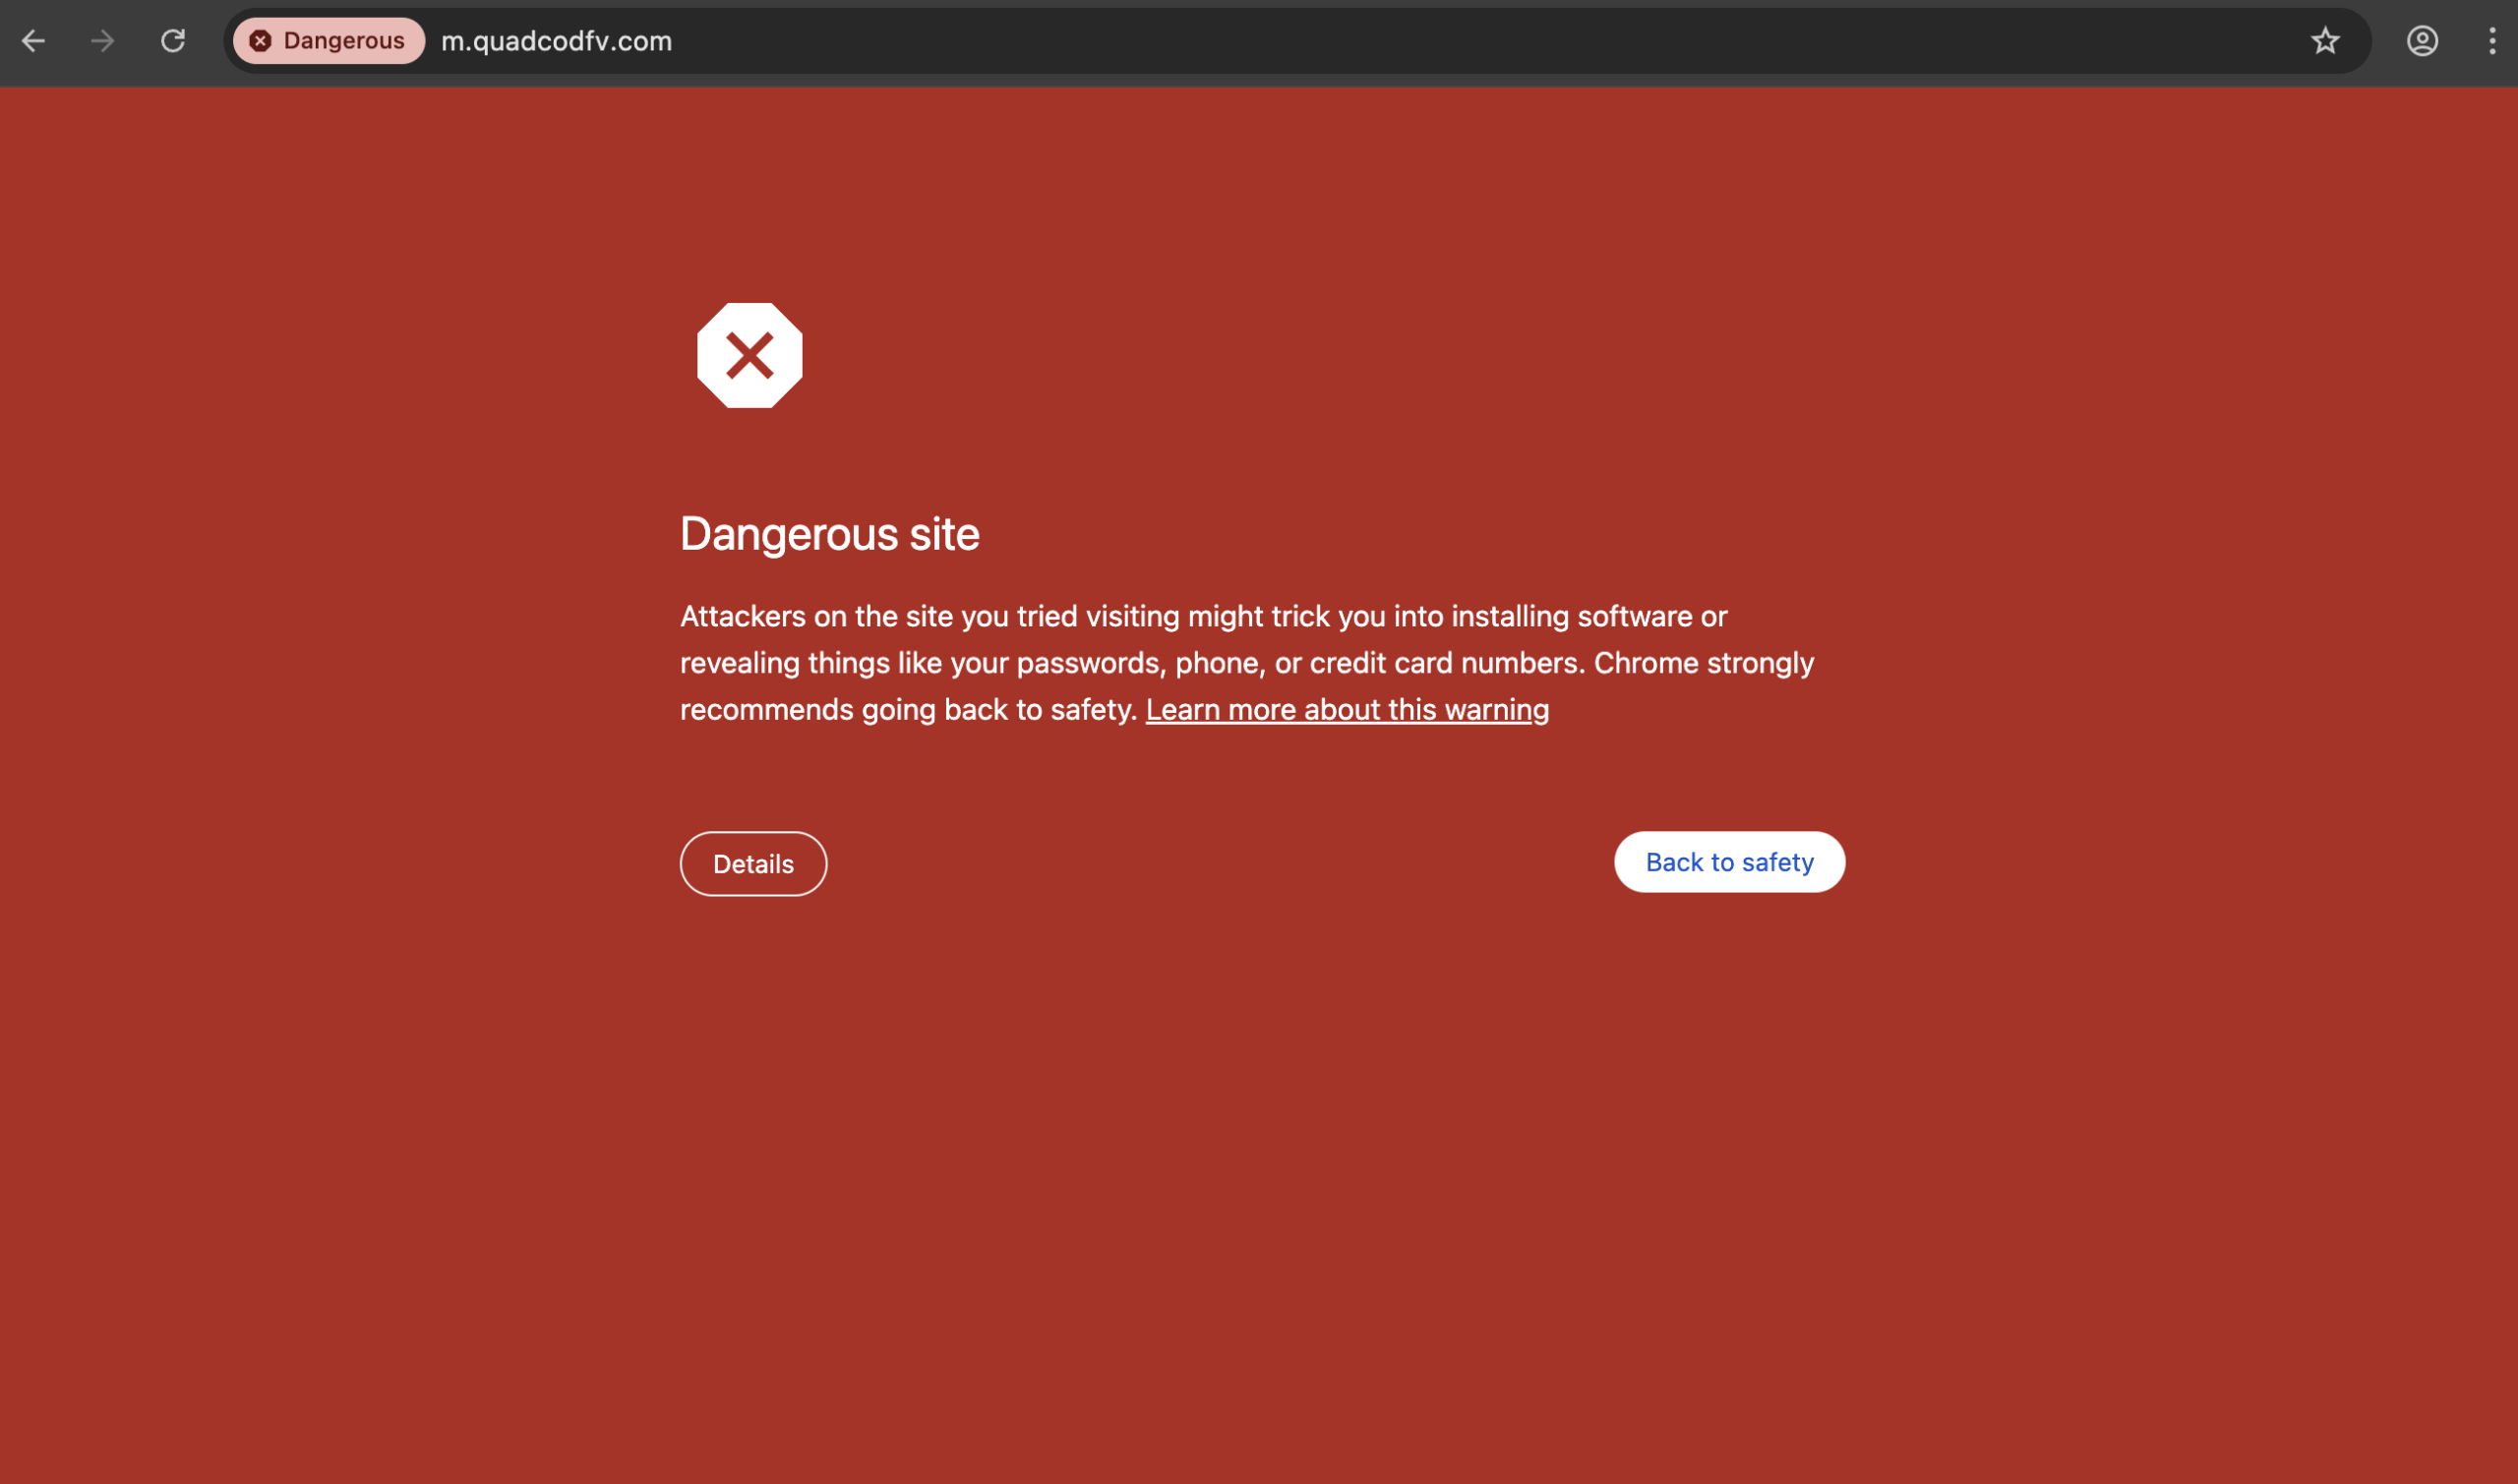Click the forward navigation arrow

click(x=102, y=41)
